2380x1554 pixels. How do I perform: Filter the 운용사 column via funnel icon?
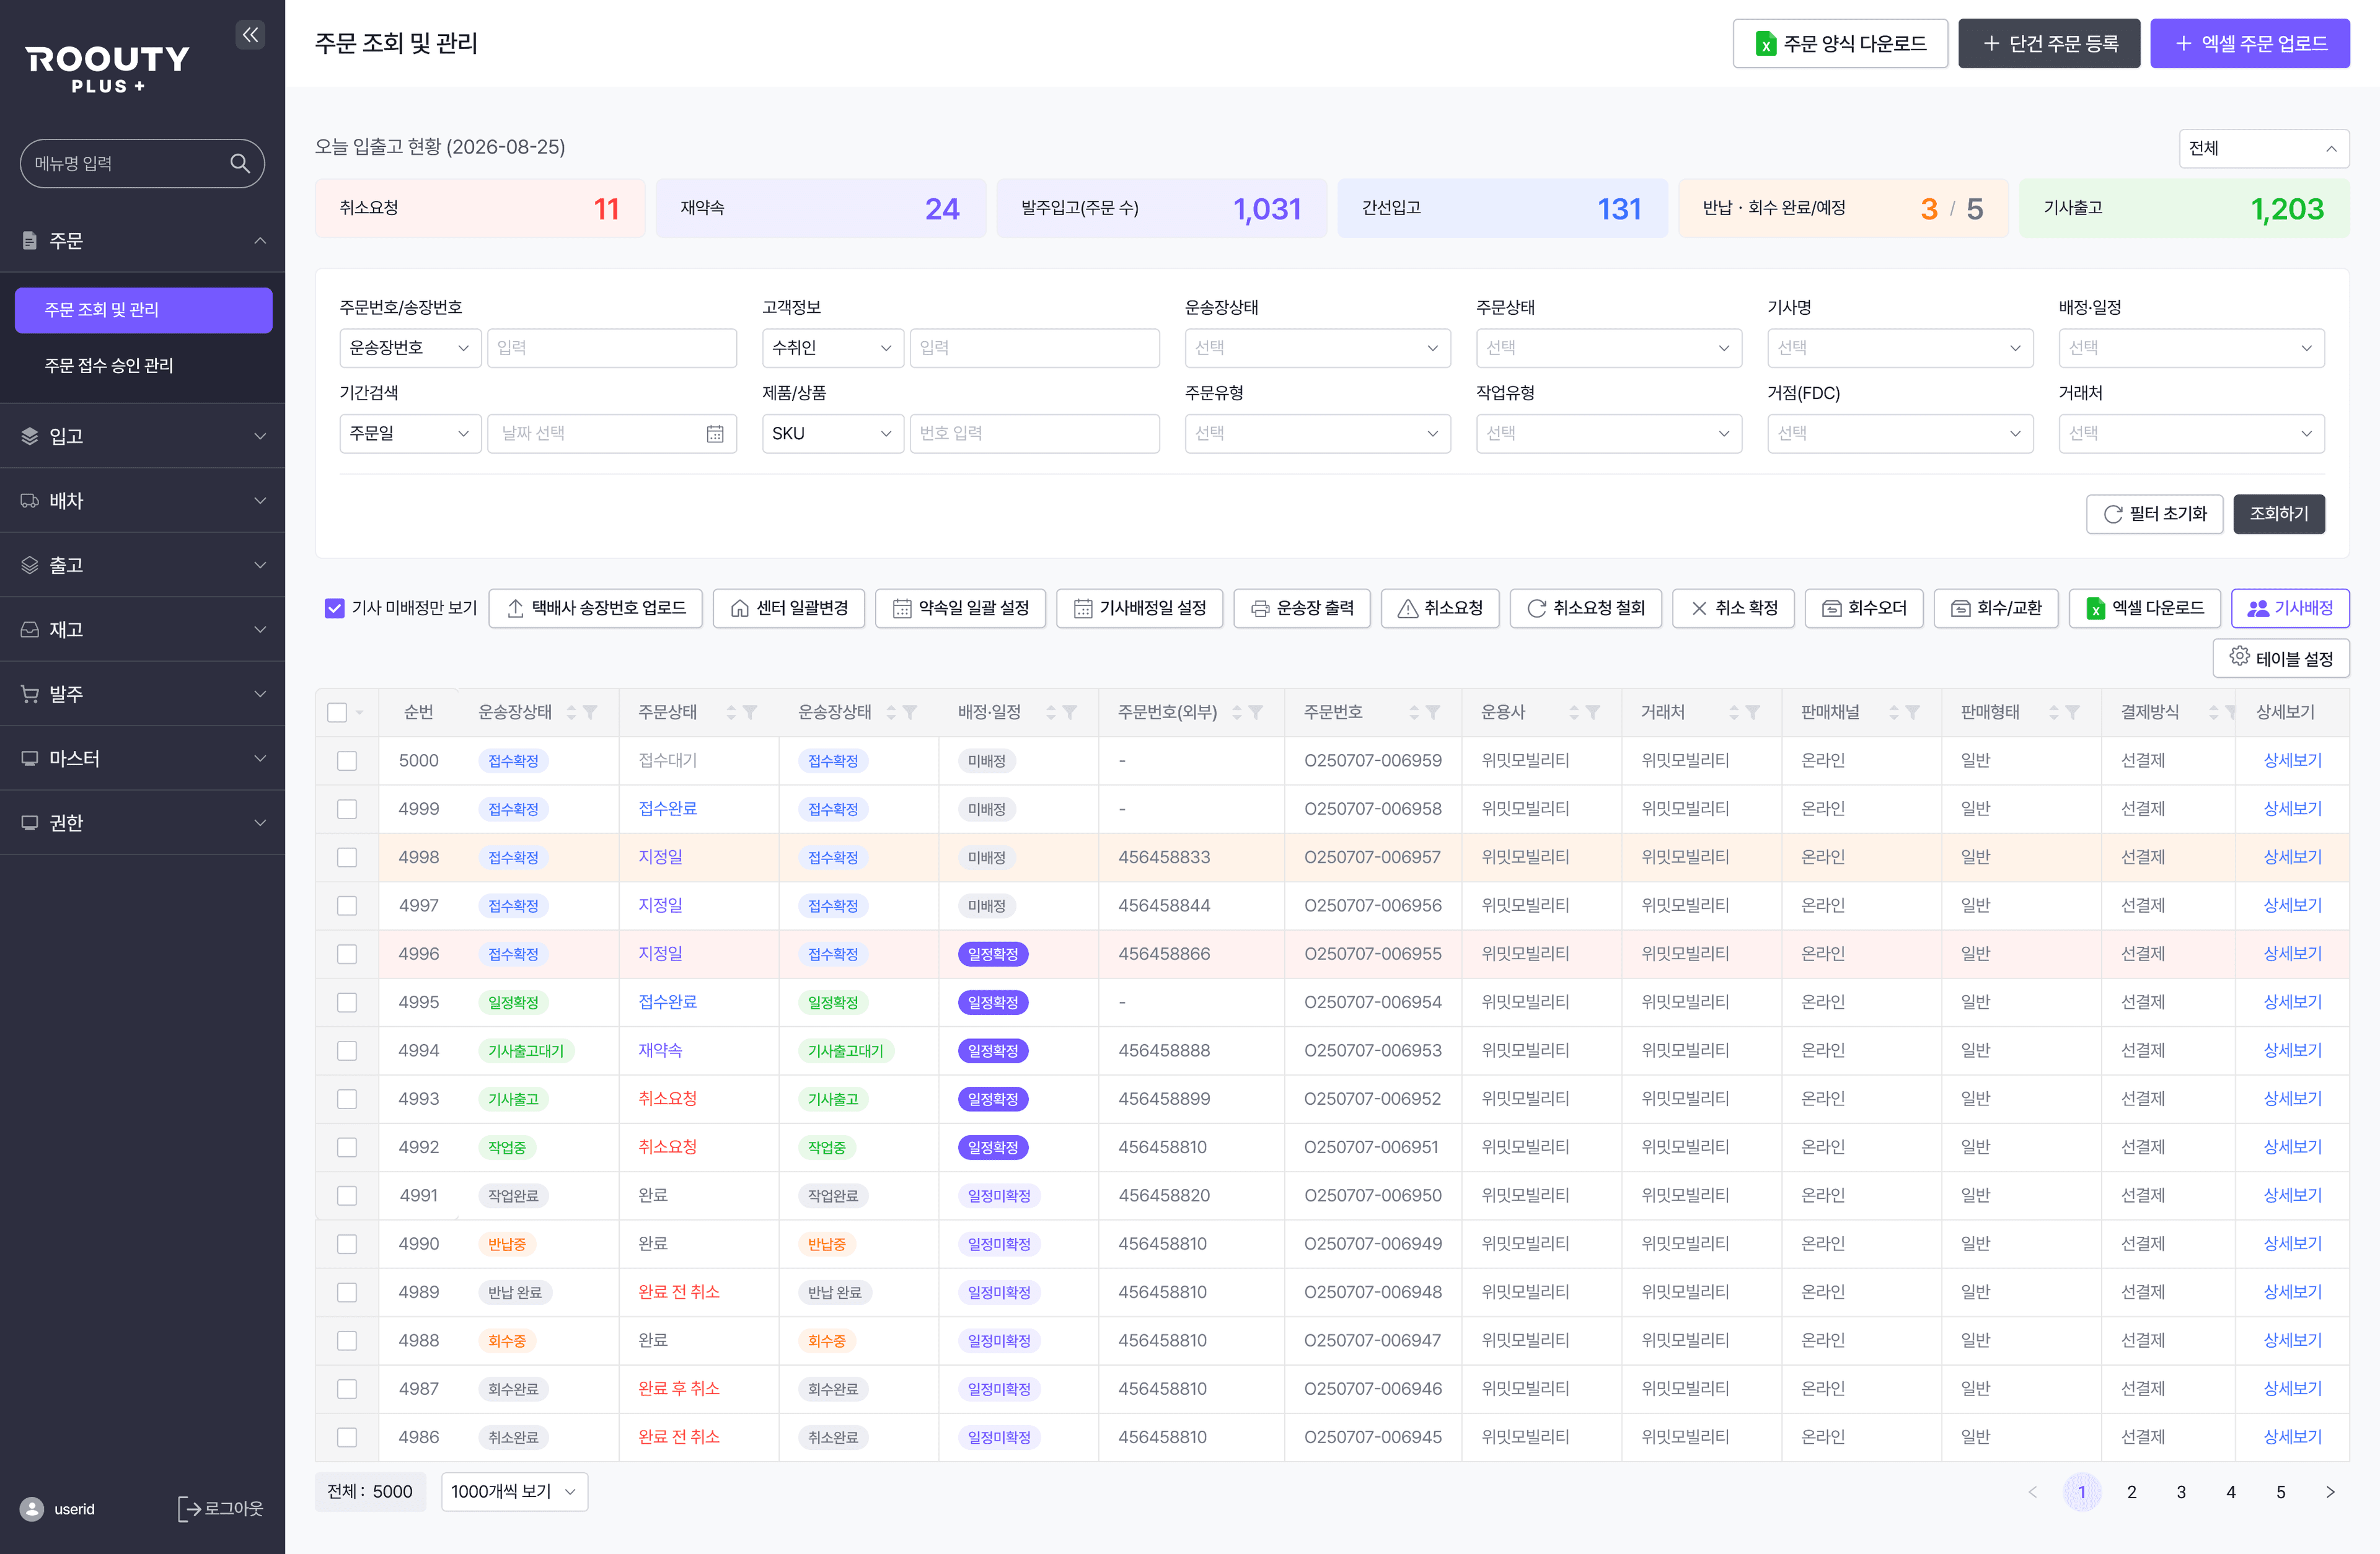pos(1593,712)
